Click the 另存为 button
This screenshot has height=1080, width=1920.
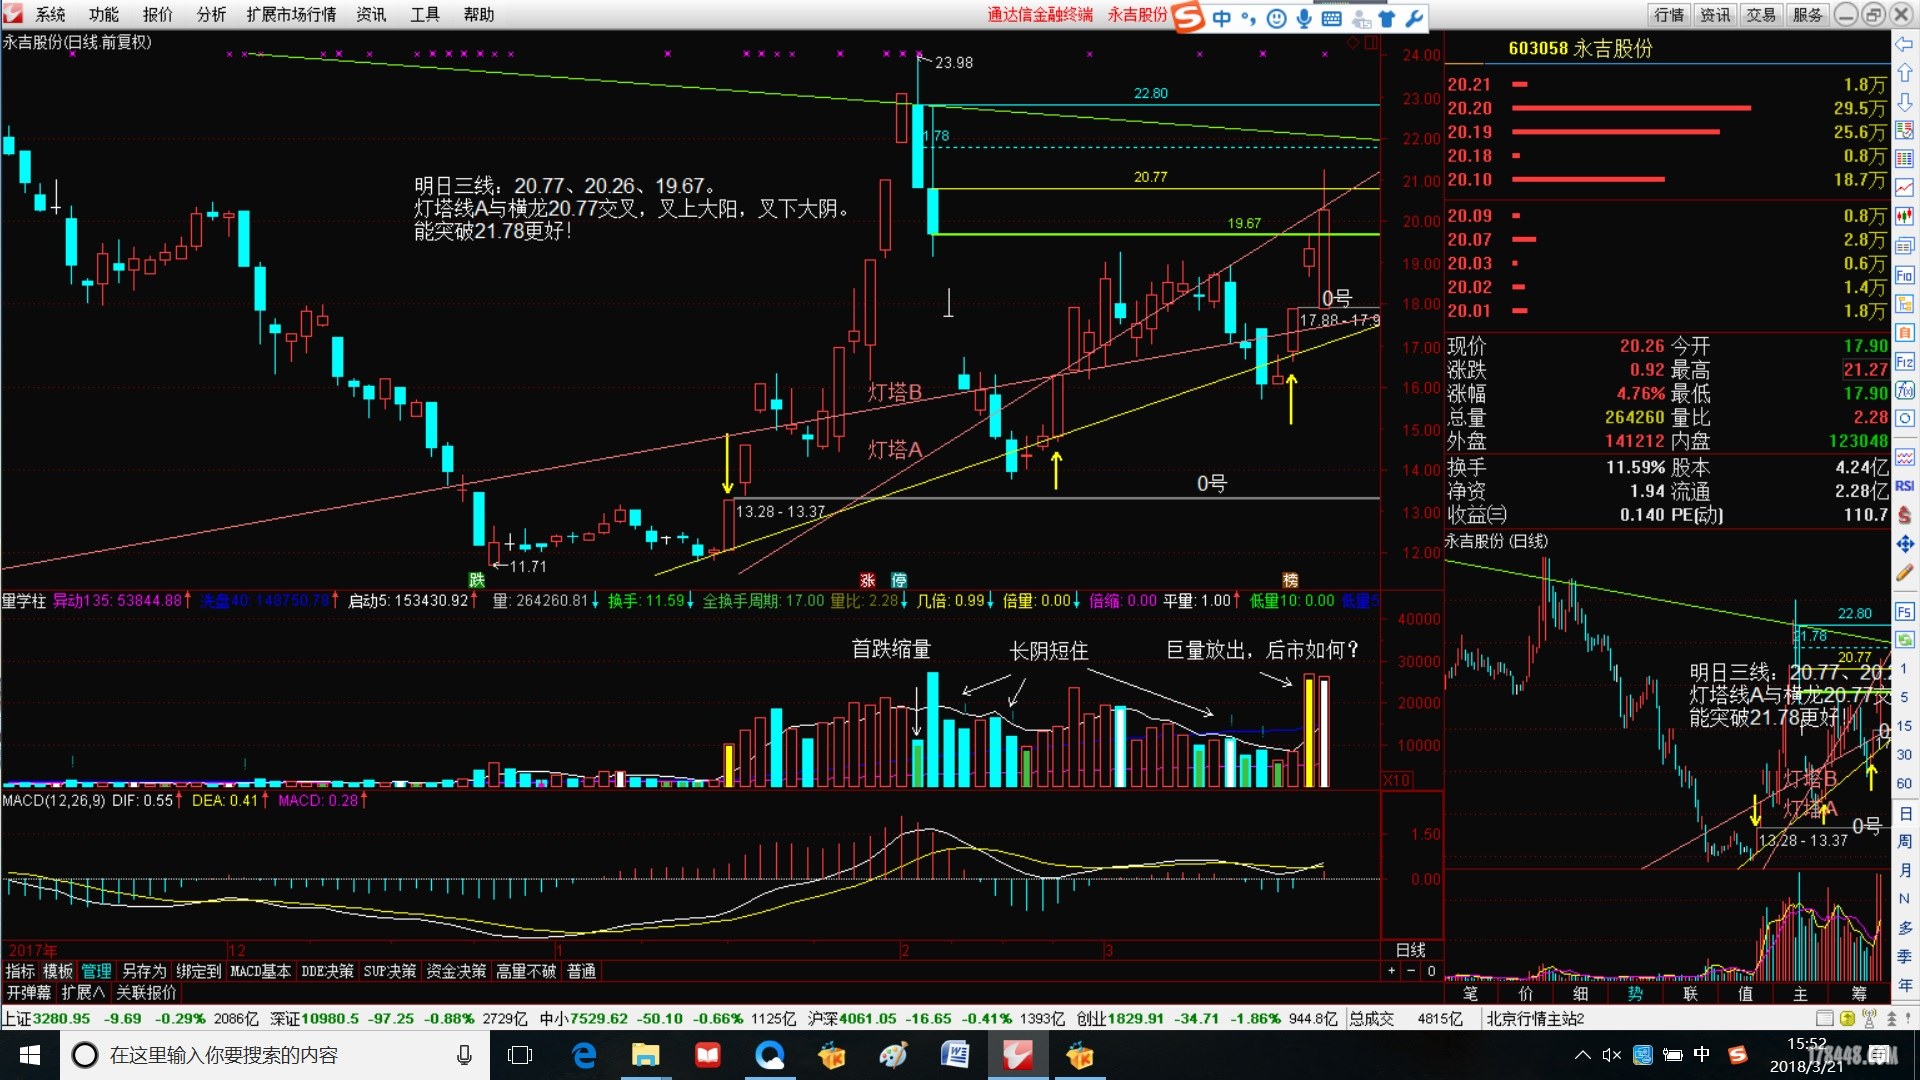click(x=144, y=971)
